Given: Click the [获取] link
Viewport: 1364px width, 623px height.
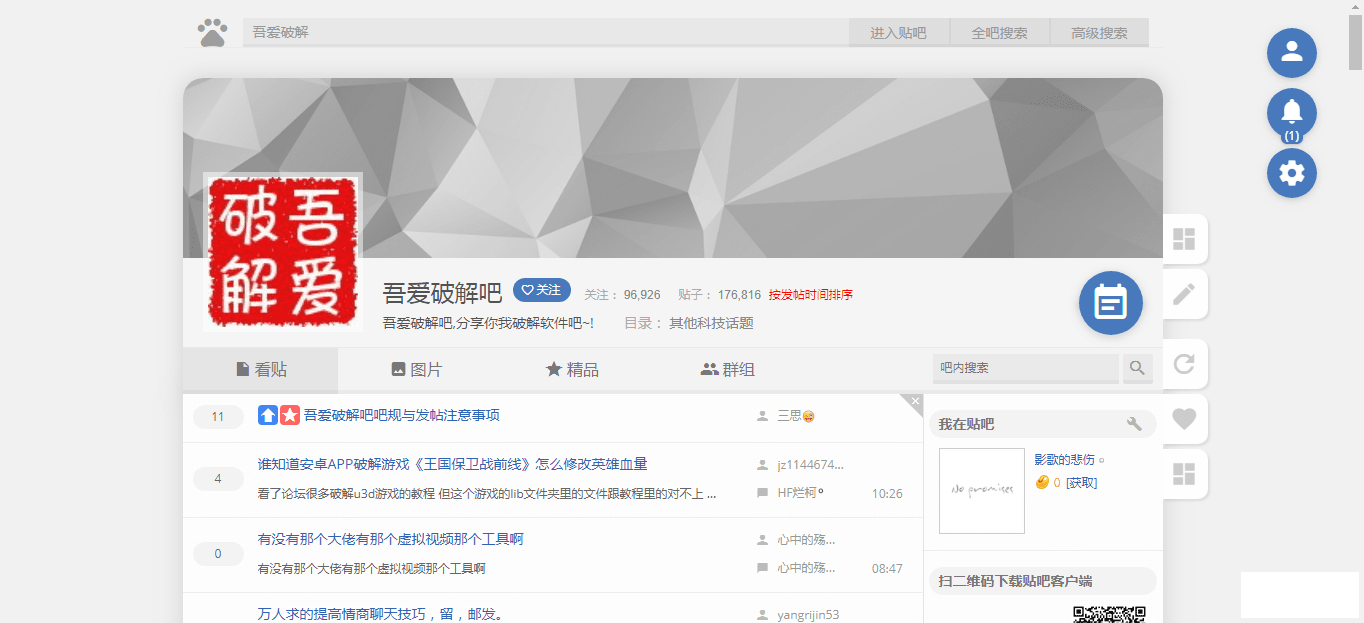Looking at the screenshot, I should point(1081,483).
